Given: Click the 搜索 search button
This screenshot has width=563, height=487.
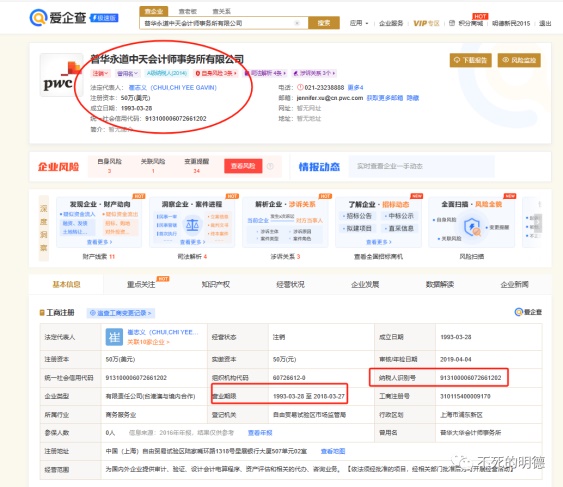Looking at the screenshot, I should point(324,23).
